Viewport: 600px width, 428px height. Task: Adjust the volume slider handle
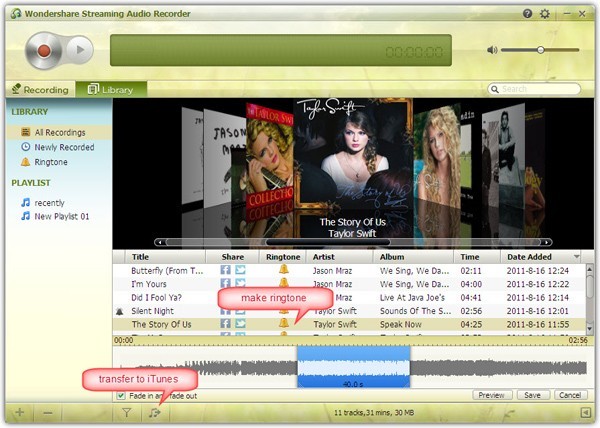click(540, 49)
